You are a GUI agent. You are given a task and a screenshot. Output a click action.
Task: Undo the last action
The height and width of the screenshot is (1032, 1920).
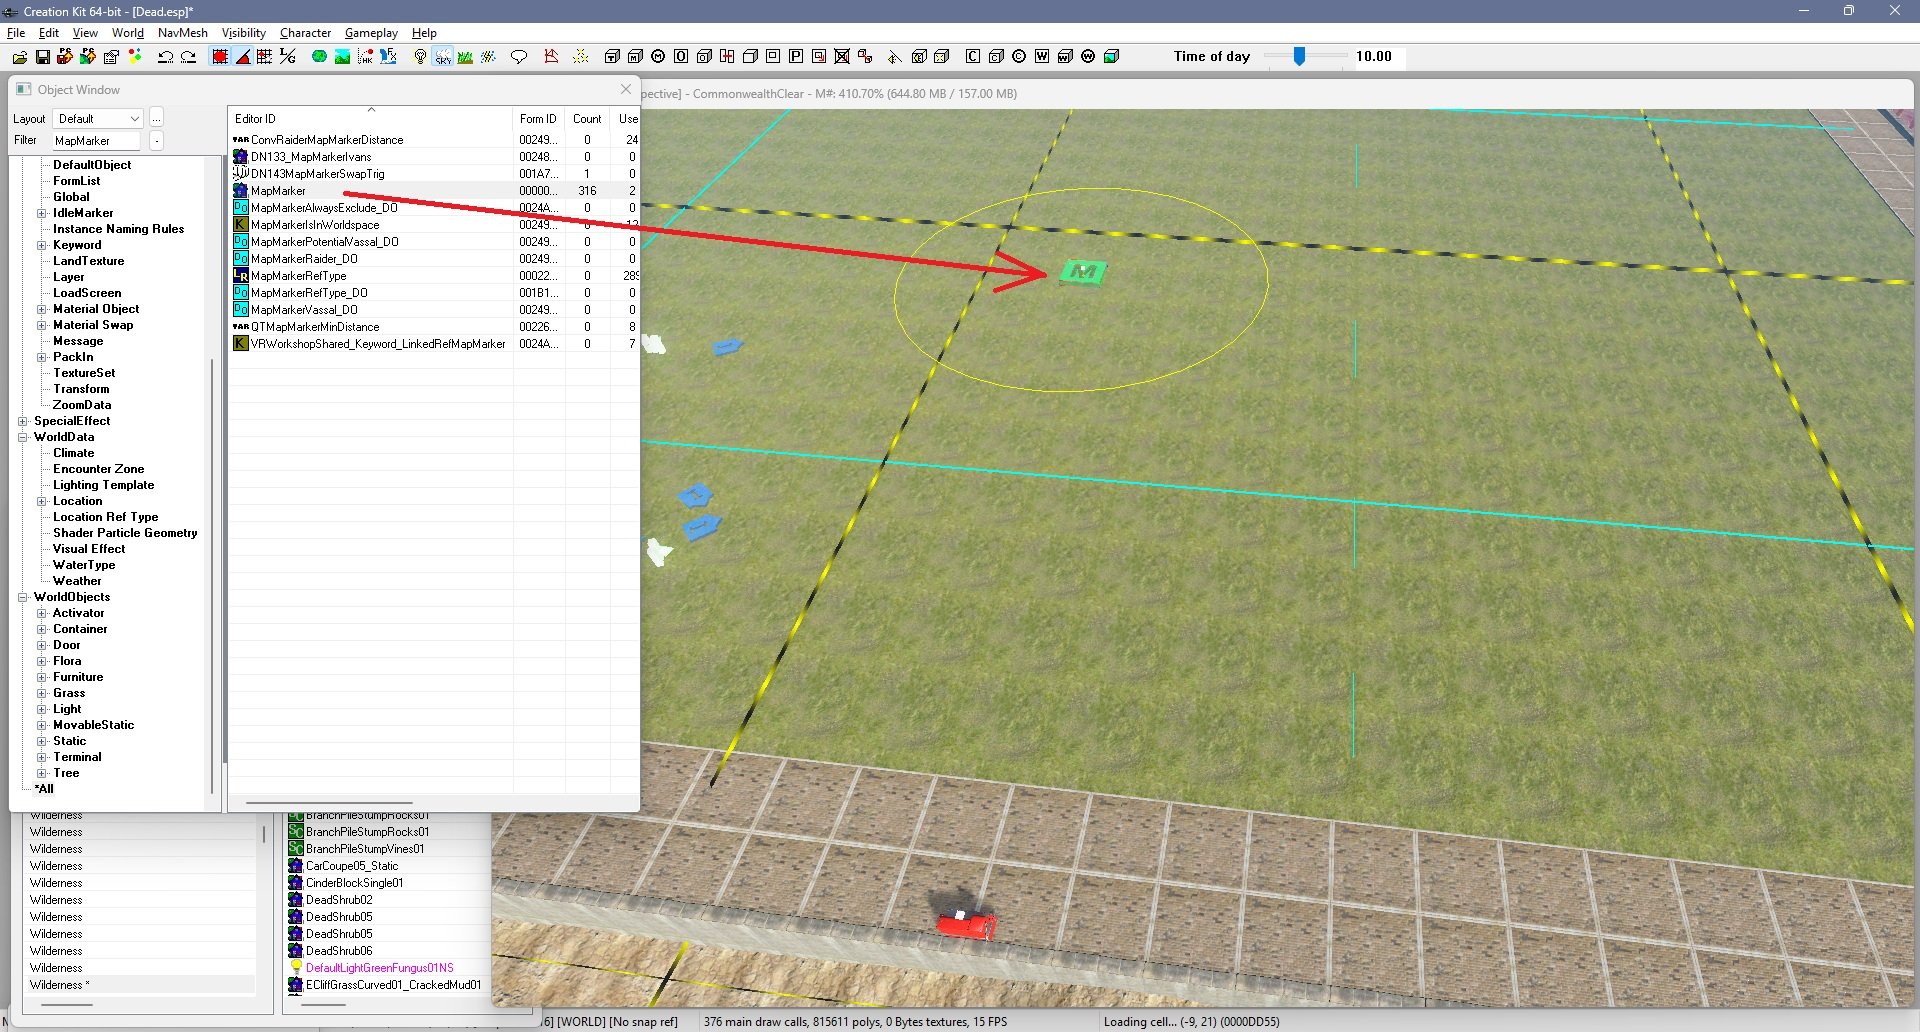click(x=166, y=57)
